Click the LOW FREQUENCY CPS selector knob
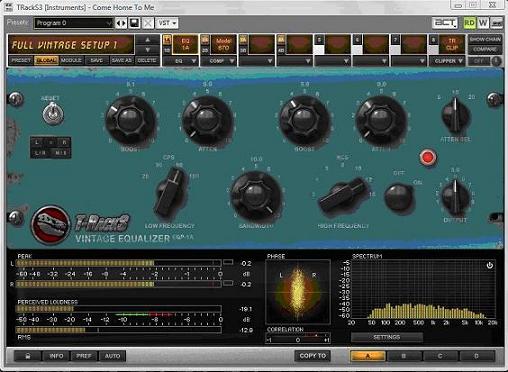The image size is (508, 372). click(x=171, y=193)
